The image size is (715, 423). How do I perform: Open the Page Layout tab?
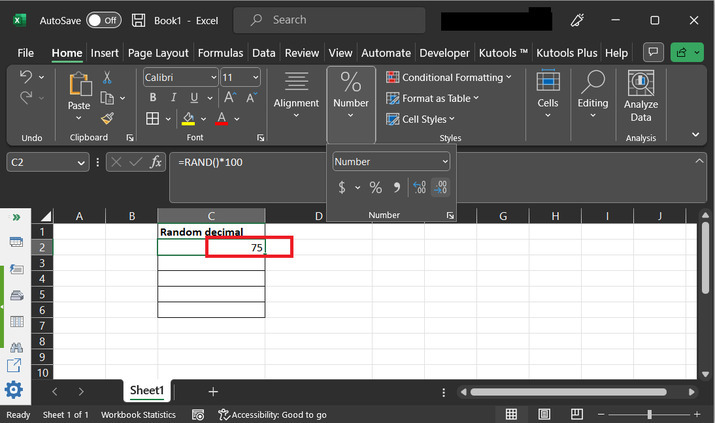tap(158, 53)
